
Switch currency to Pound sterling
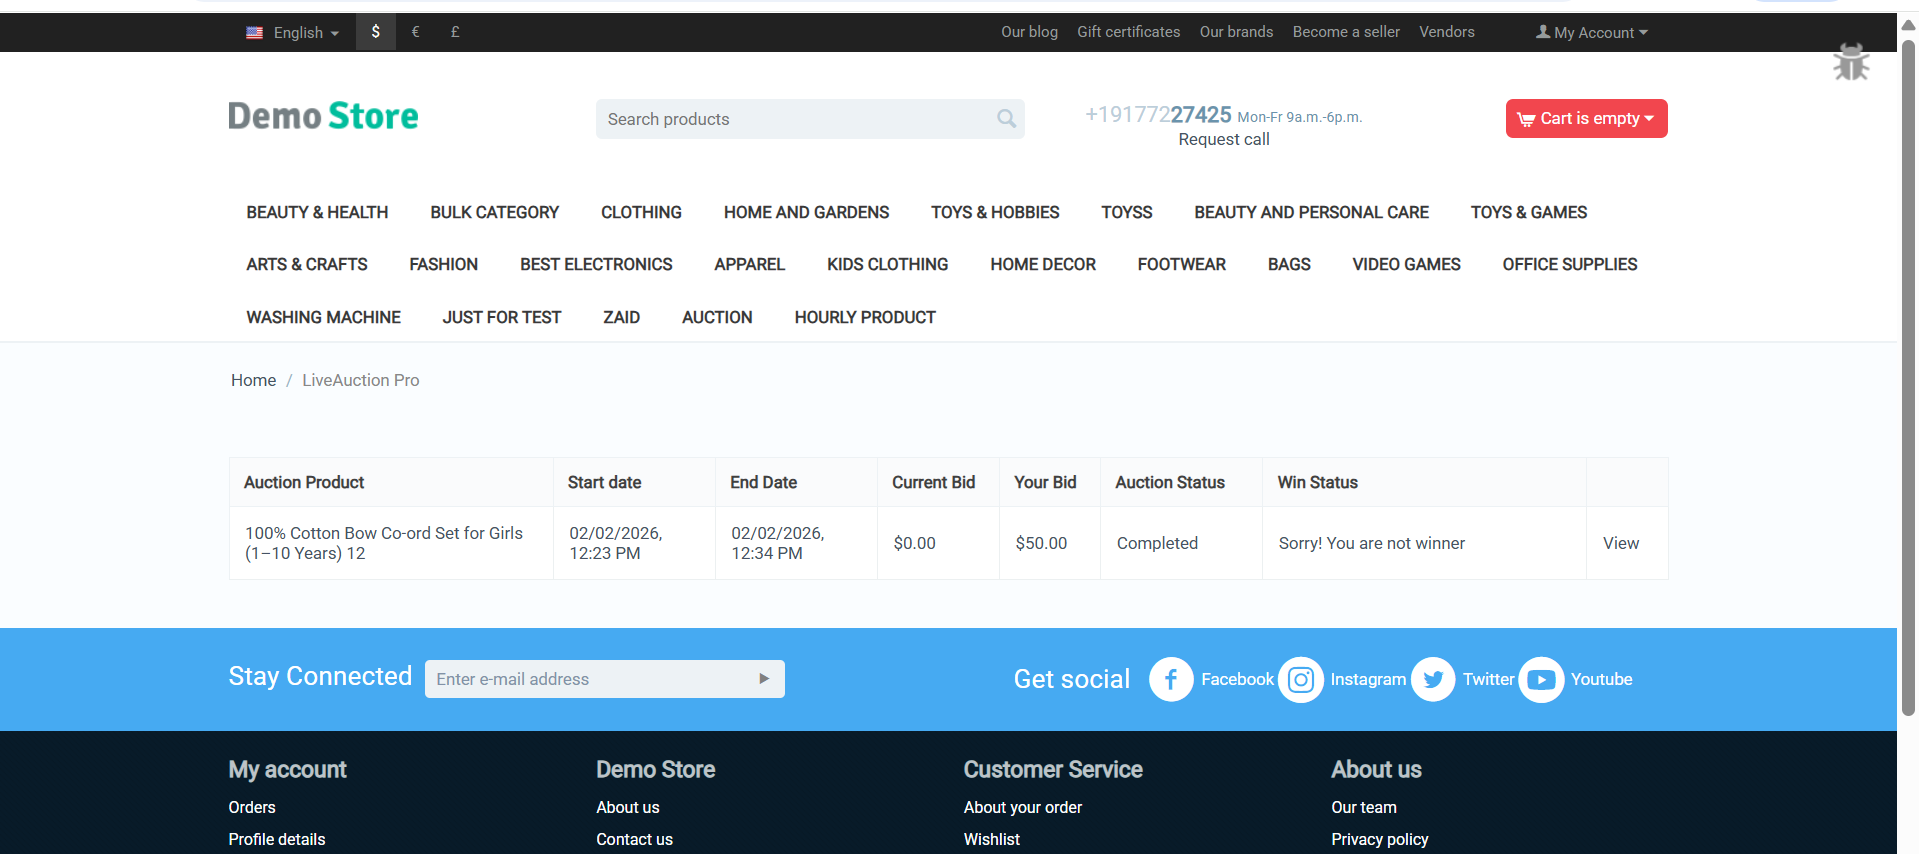point(455,32)
